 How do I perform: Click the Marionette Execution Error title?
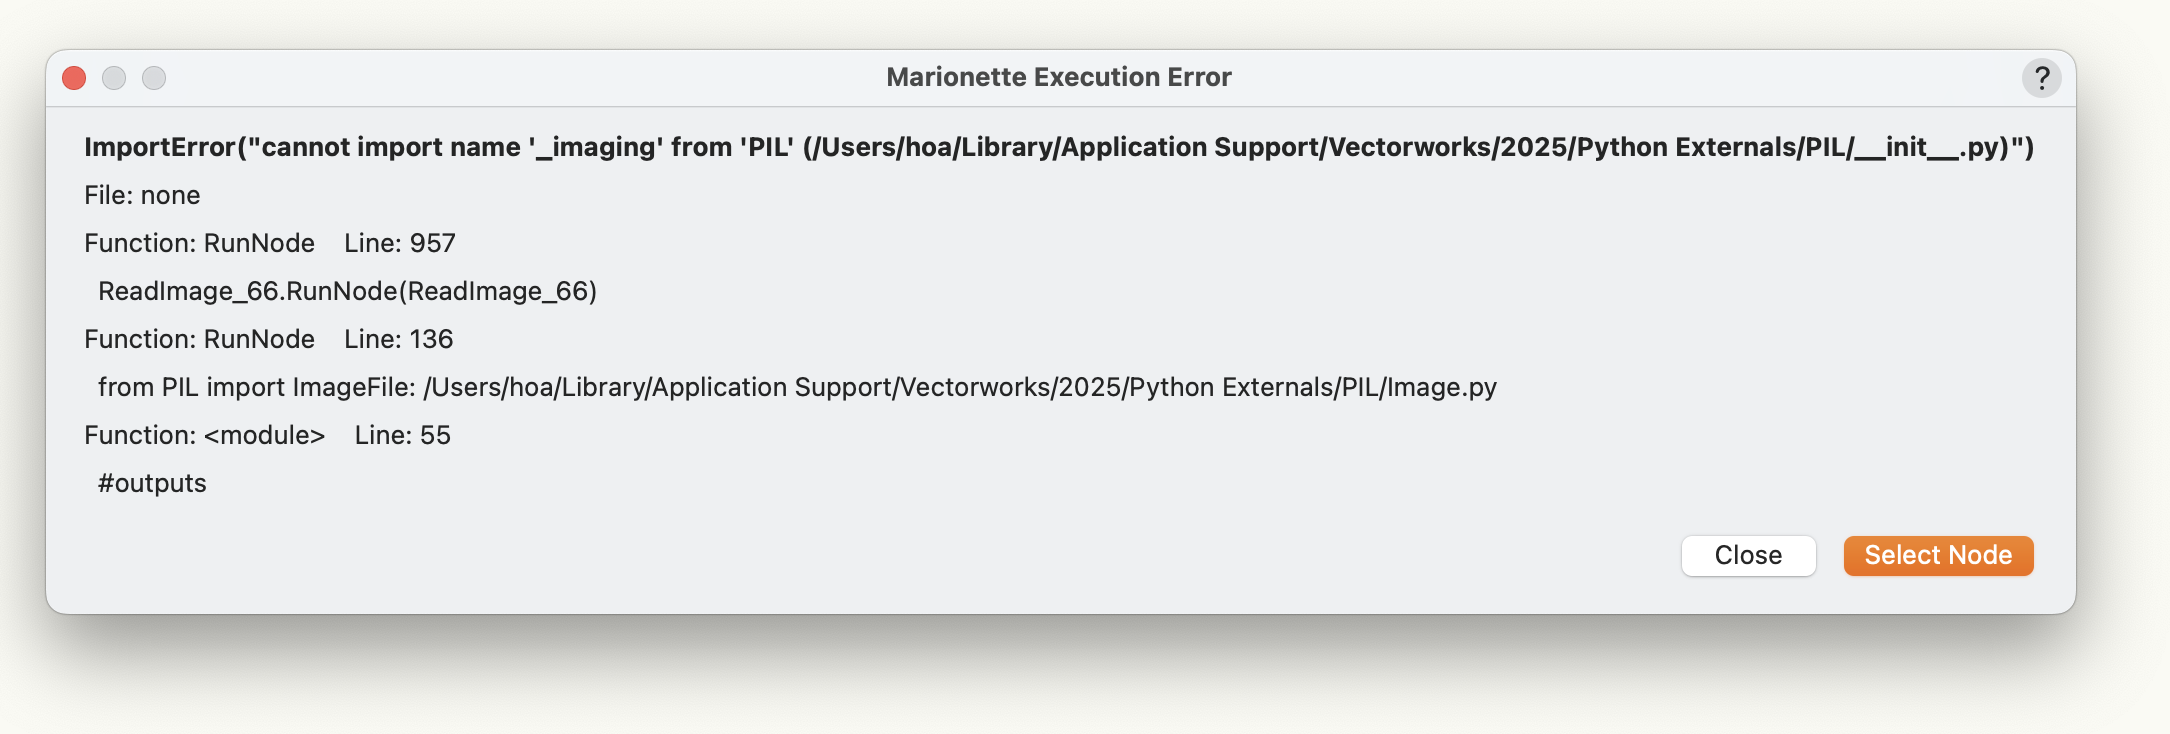1058,78
